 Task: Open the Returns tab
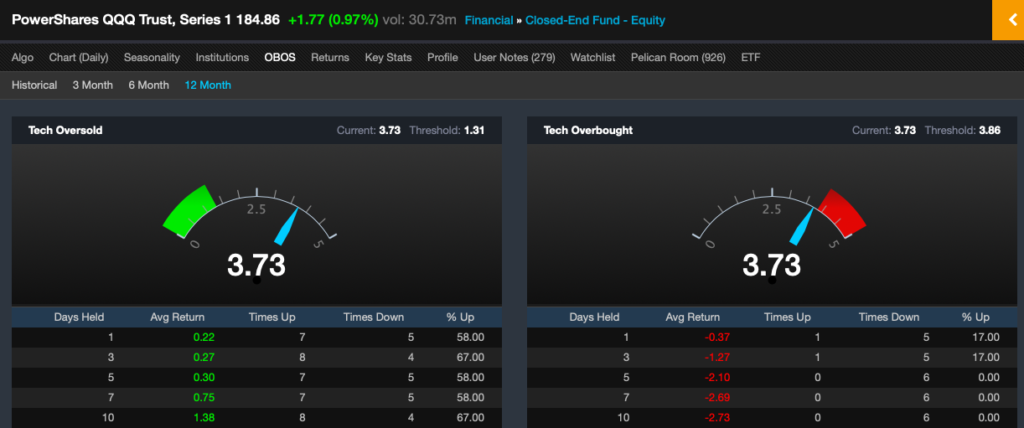pyautogui.click(x=330, y=58)
